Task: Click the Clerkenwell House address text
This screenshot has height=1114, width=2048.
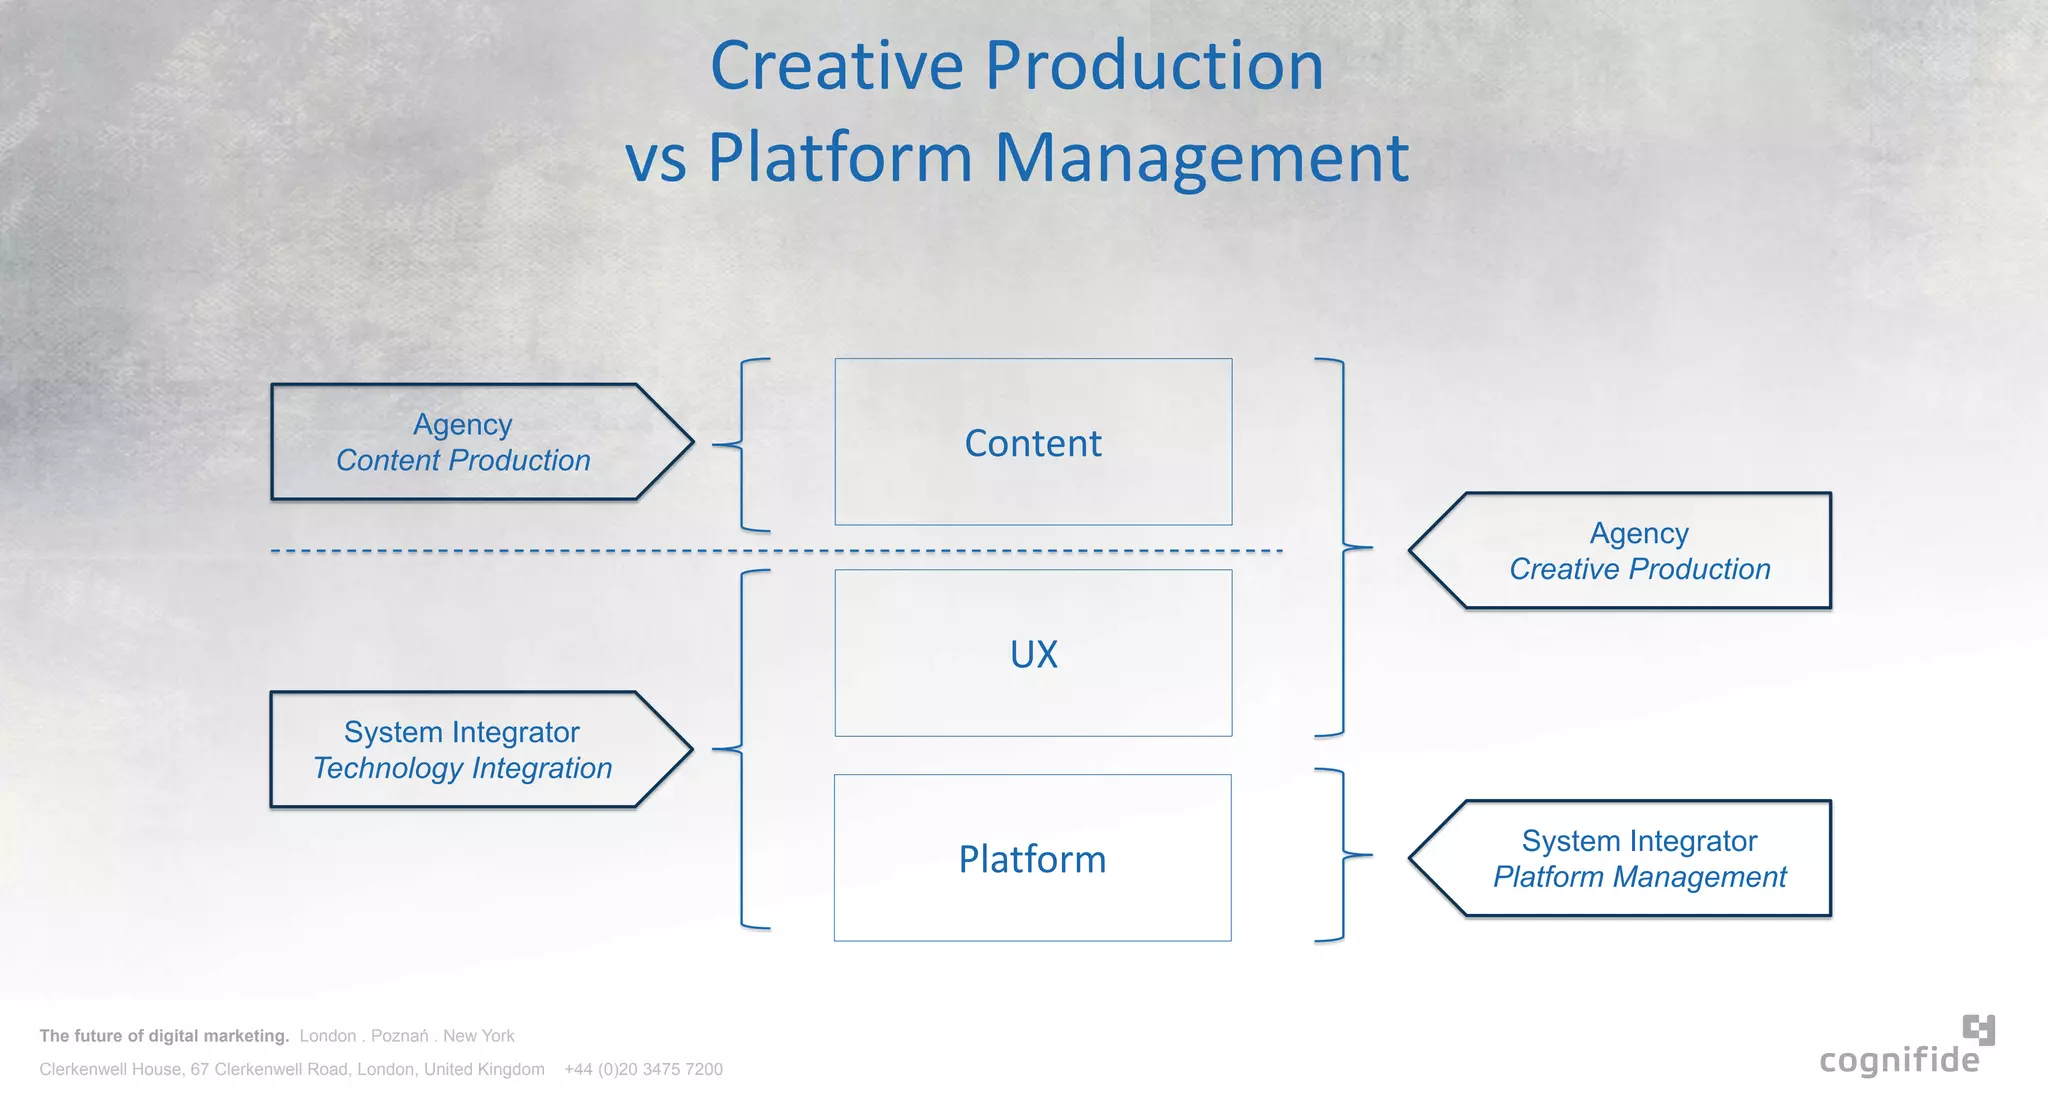Action: point(292,1069)
